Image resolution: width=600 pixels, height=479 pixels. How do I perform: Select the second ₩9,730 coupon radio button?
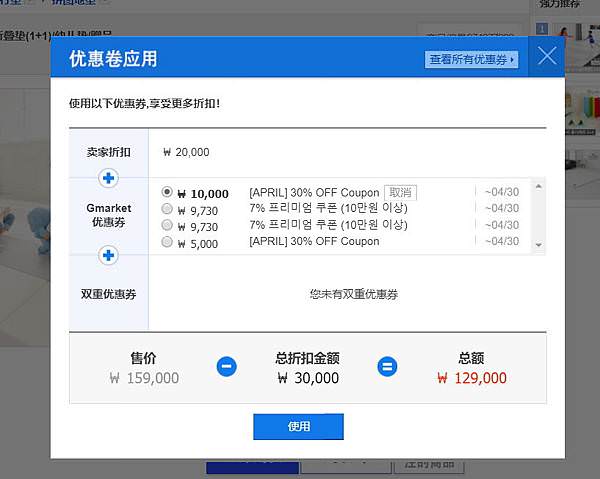tap(167, 225)
